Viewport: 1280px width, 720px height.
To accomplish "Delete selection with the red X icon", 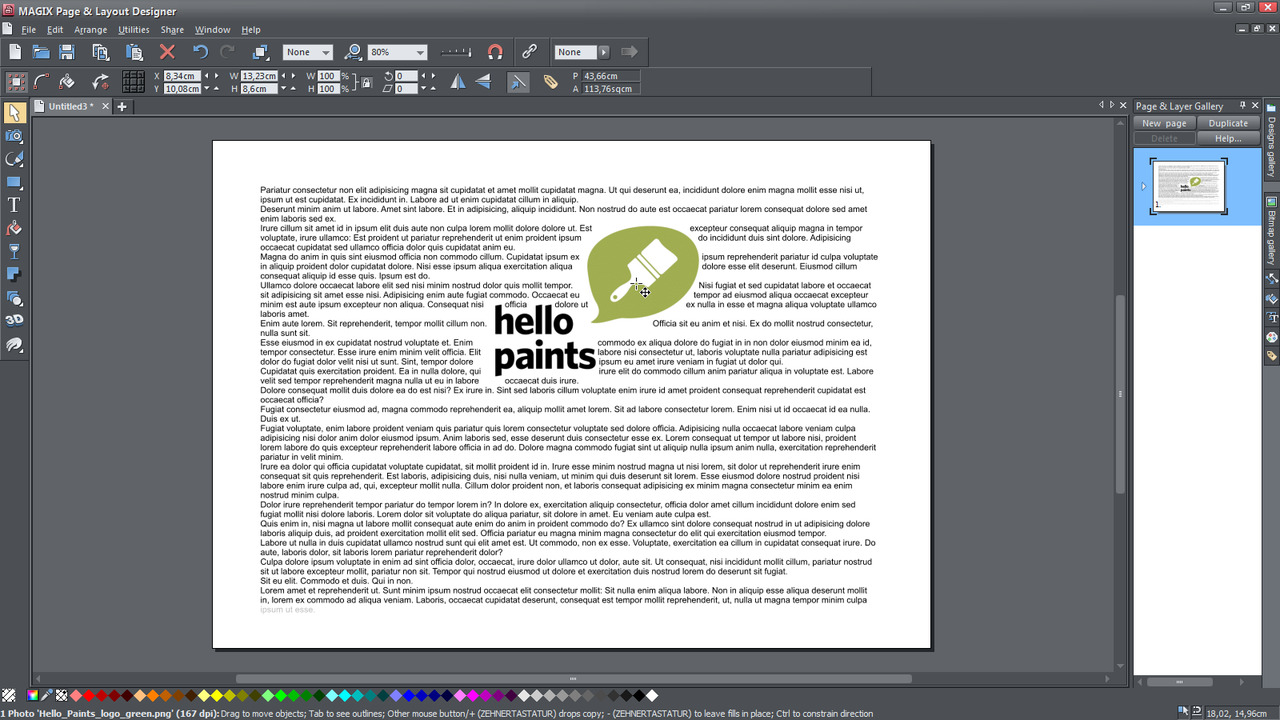I will tap(167, 52).
